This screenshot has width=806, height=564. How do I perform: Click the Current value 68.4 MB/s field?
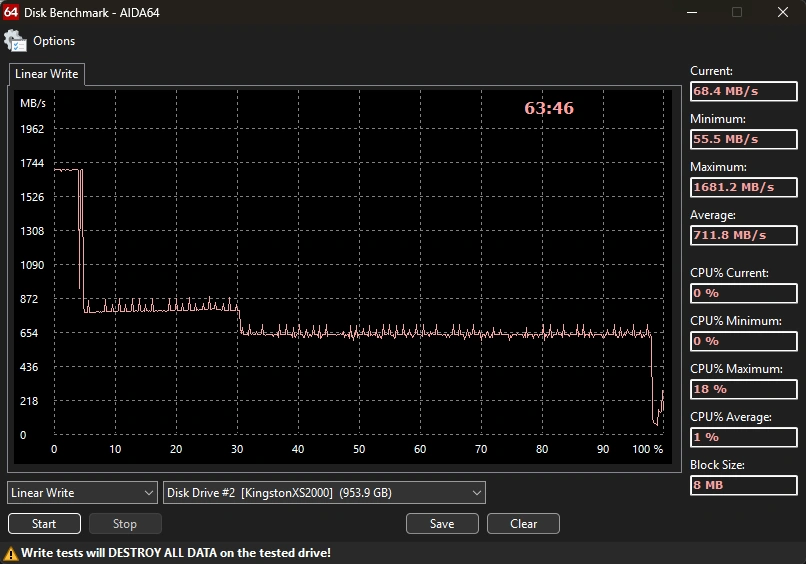(744, 91)
